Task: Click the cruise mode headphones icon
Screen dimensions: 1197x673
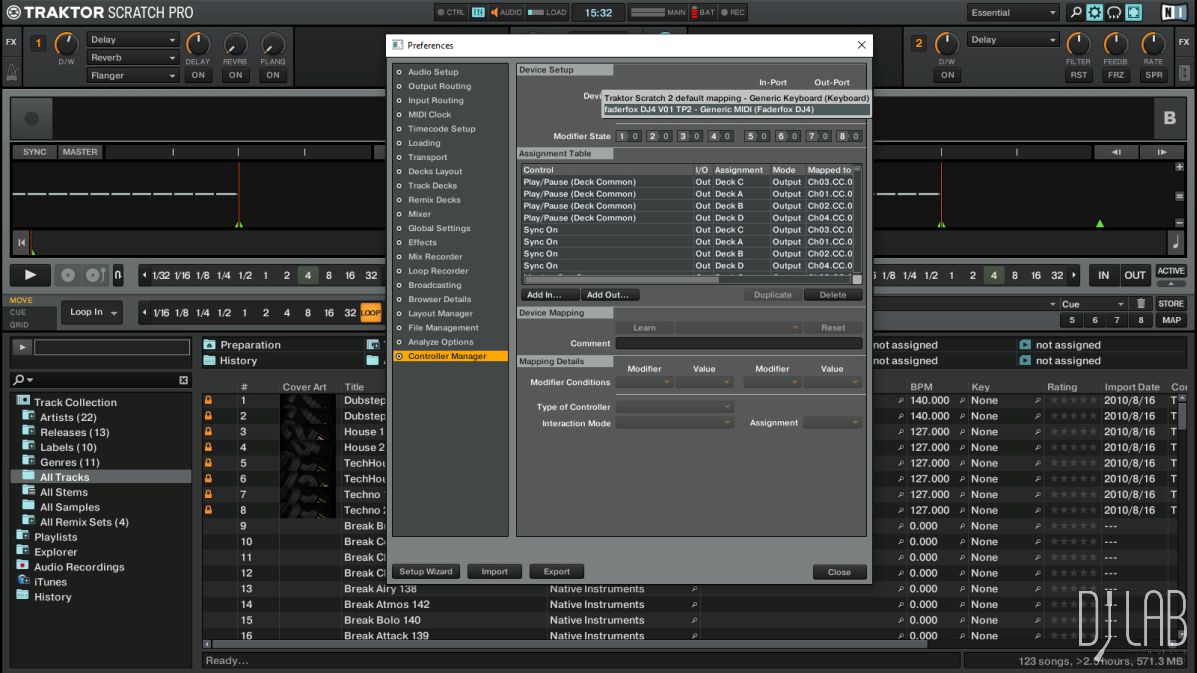Action: (1114, 13)
